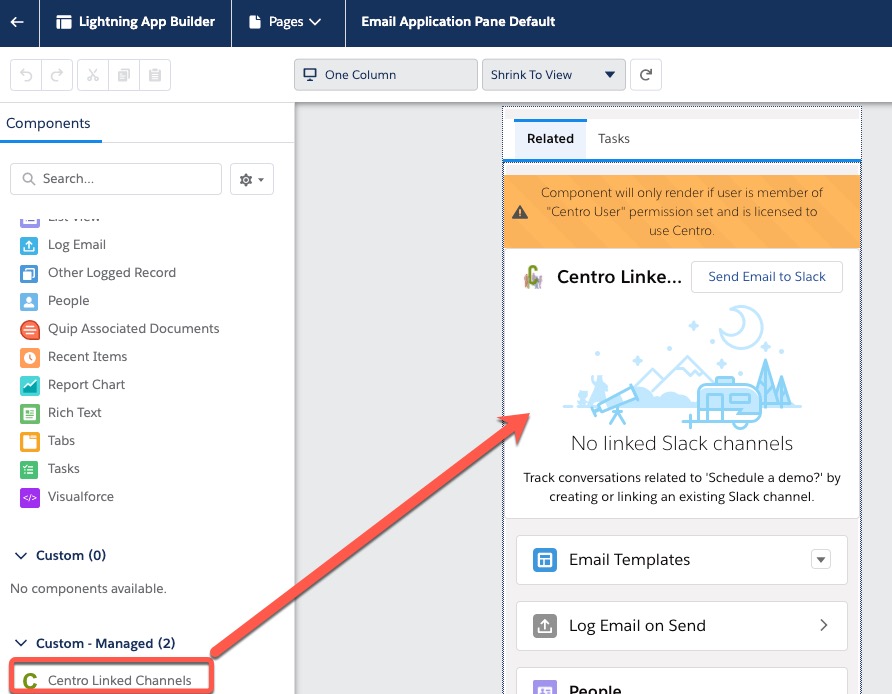Click the Log Email on Send title
The image size is (892, 694).
click(638, 626)
